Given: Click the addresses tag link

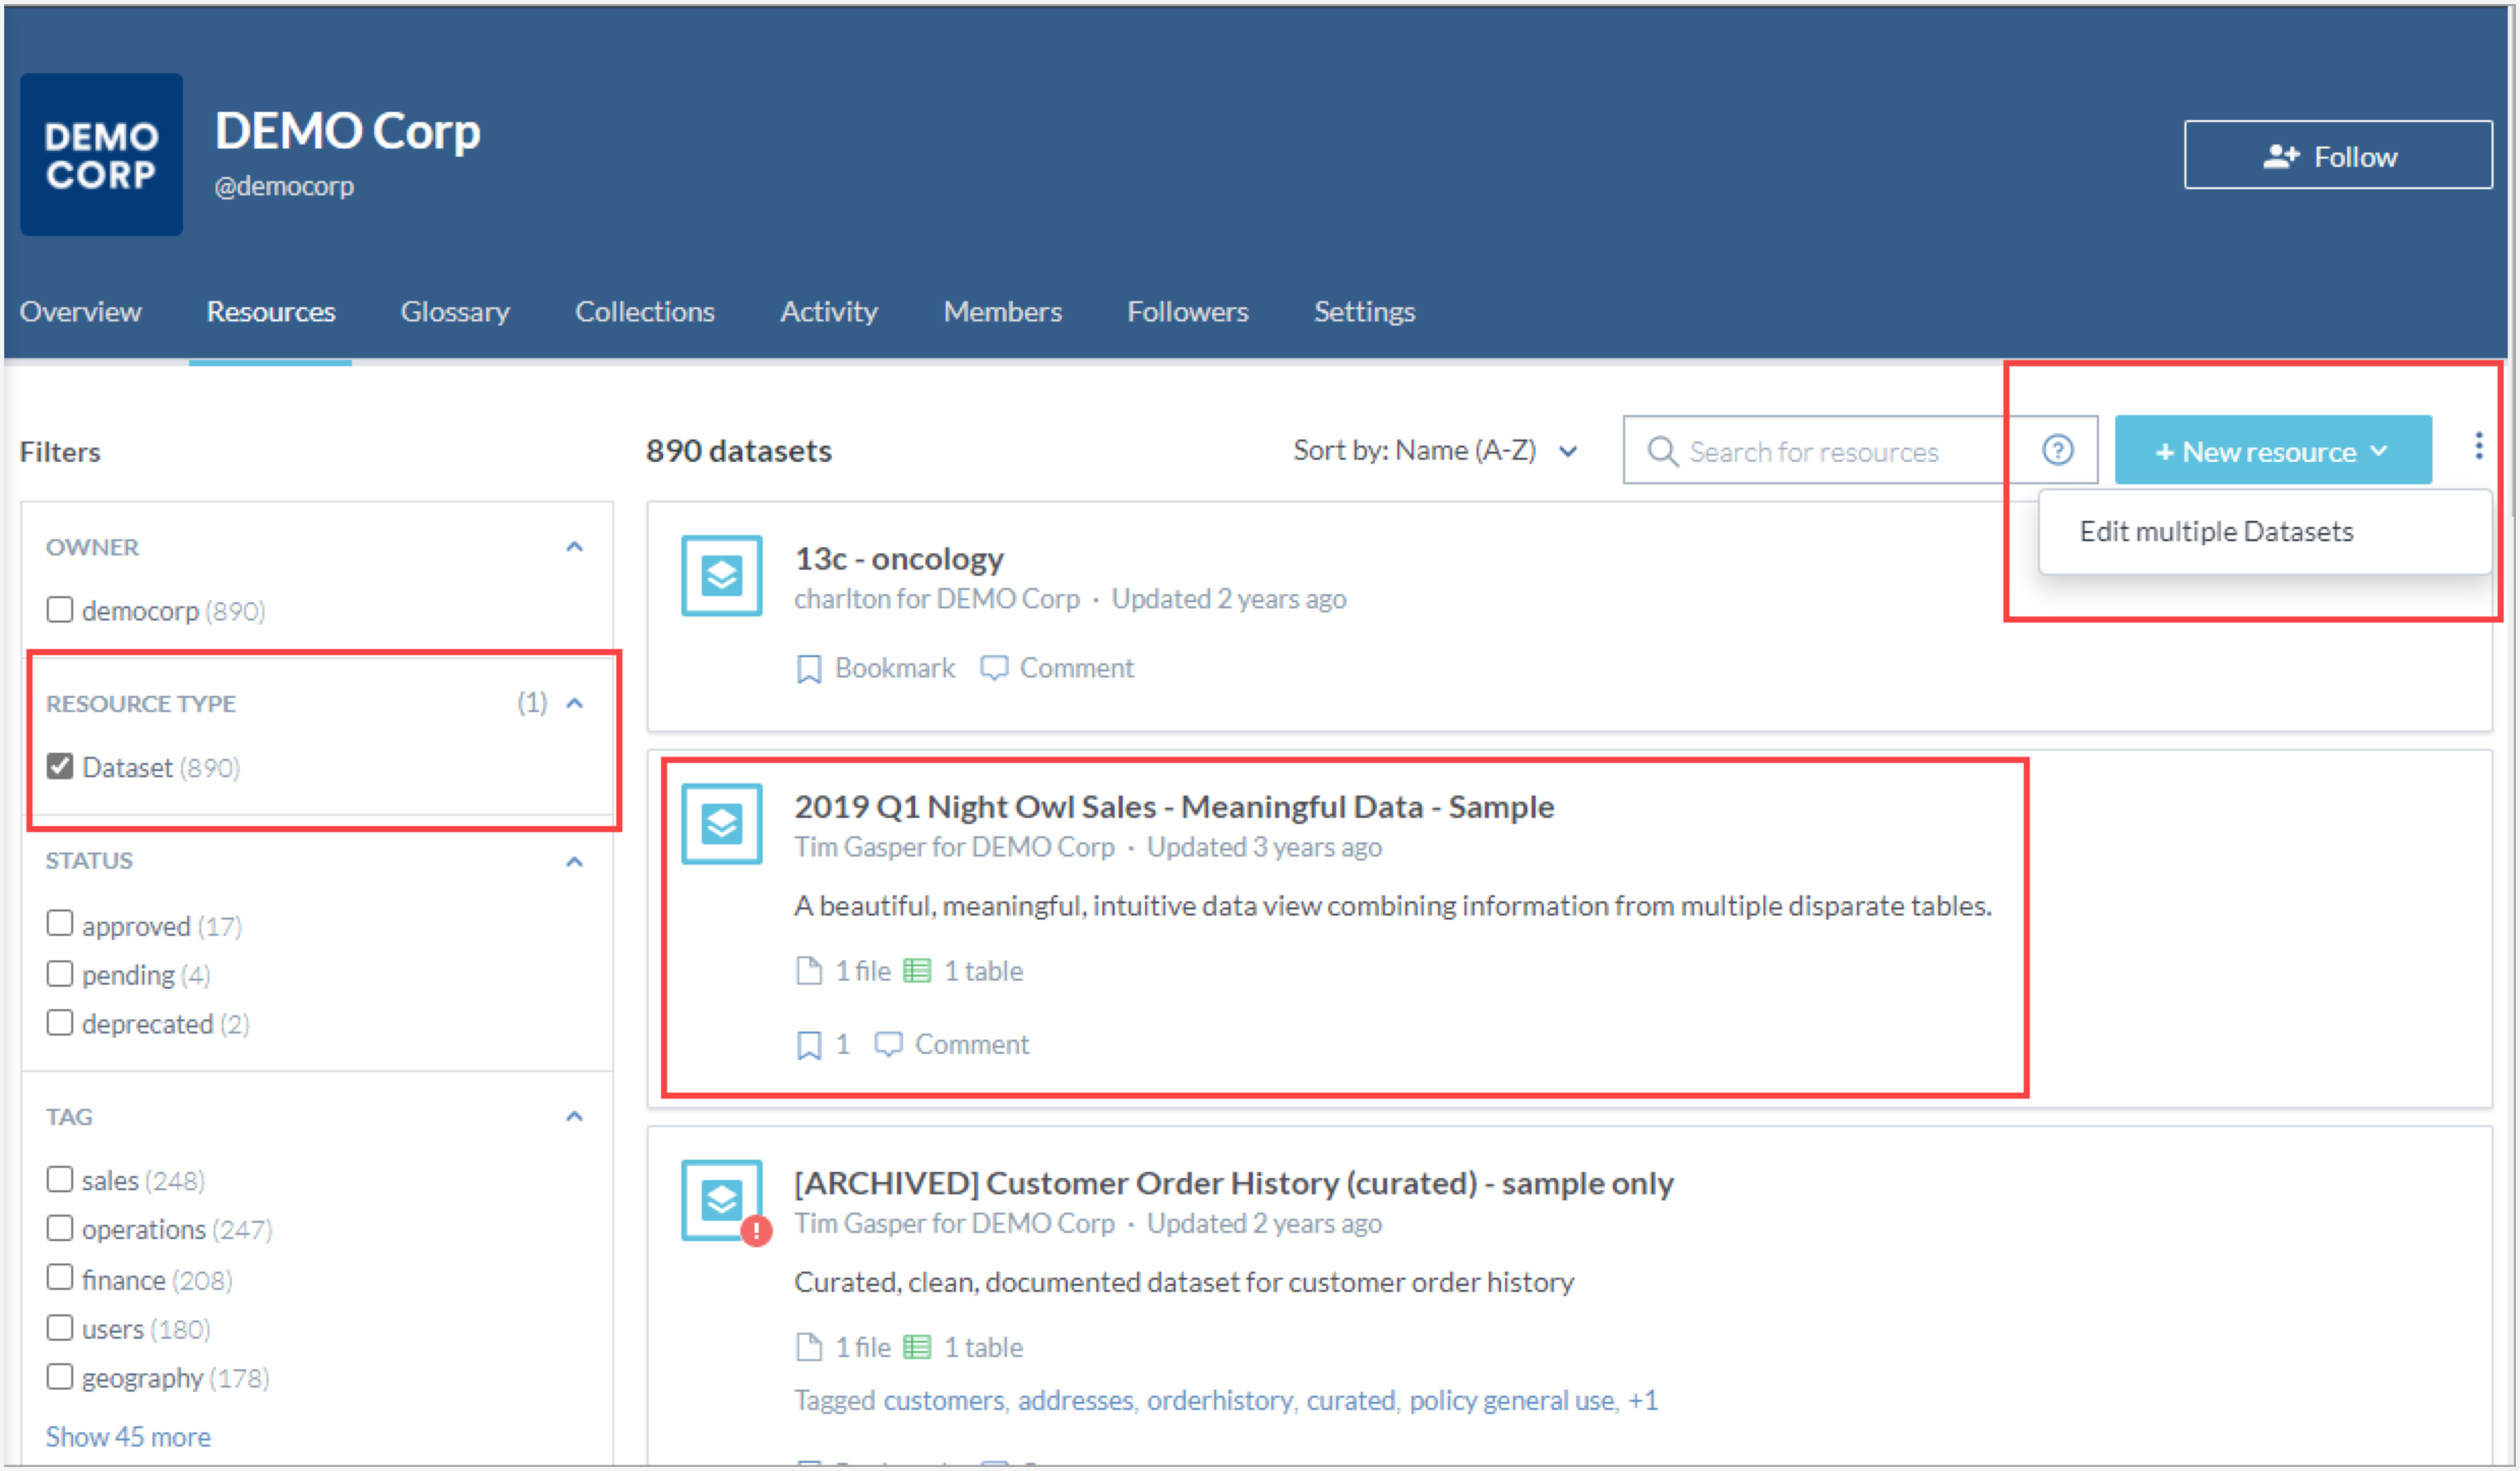Looking at the screenshot, I should [x=1075, y=1400].
